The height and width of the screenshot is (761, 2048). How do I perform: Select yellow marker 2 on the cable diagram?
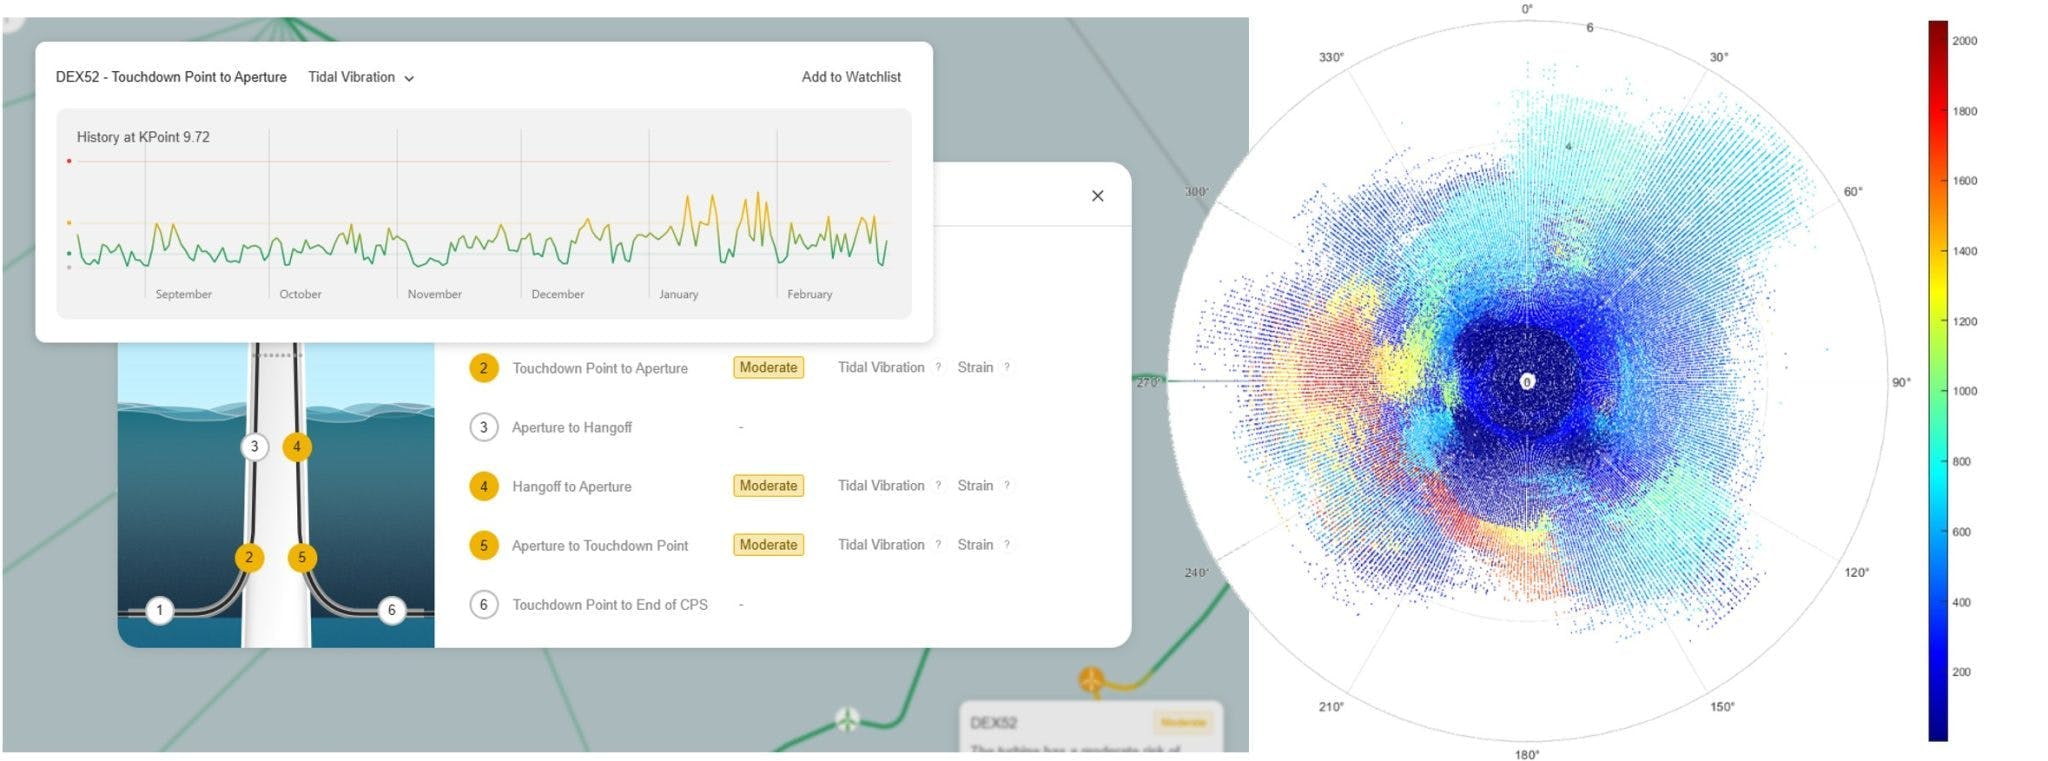tap(249, 557)
